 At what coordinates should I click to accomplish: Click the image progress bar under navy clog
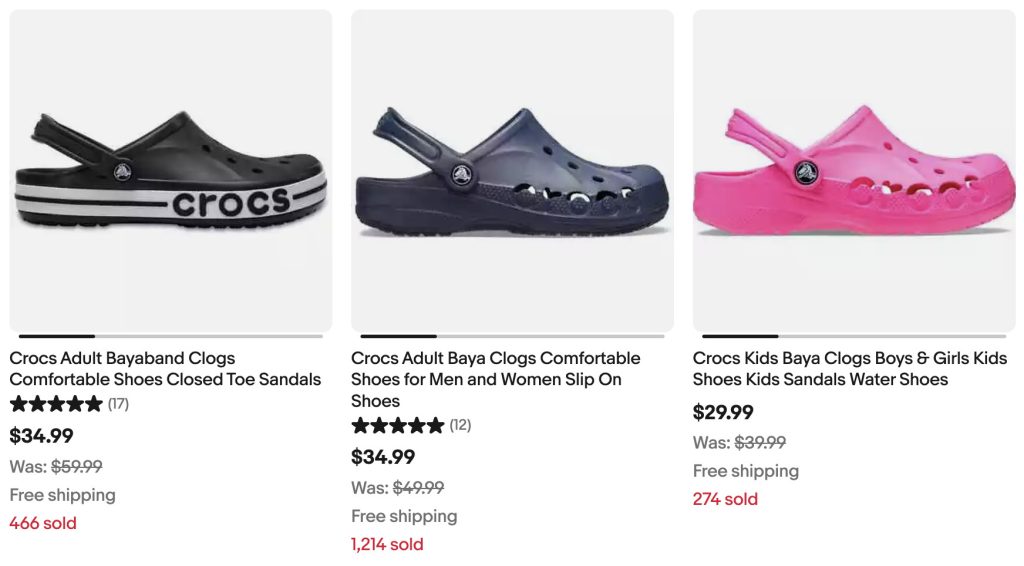pos(512,336)
